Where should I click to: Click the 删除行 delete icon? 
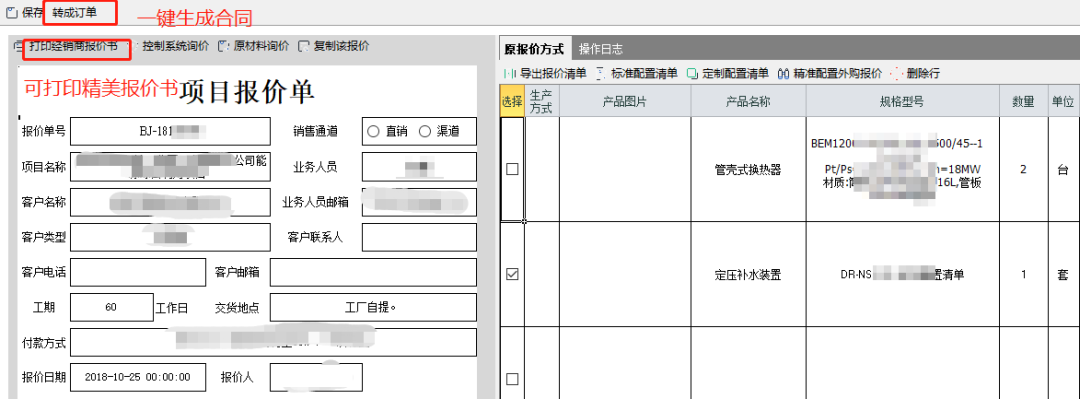click(896, 73)
